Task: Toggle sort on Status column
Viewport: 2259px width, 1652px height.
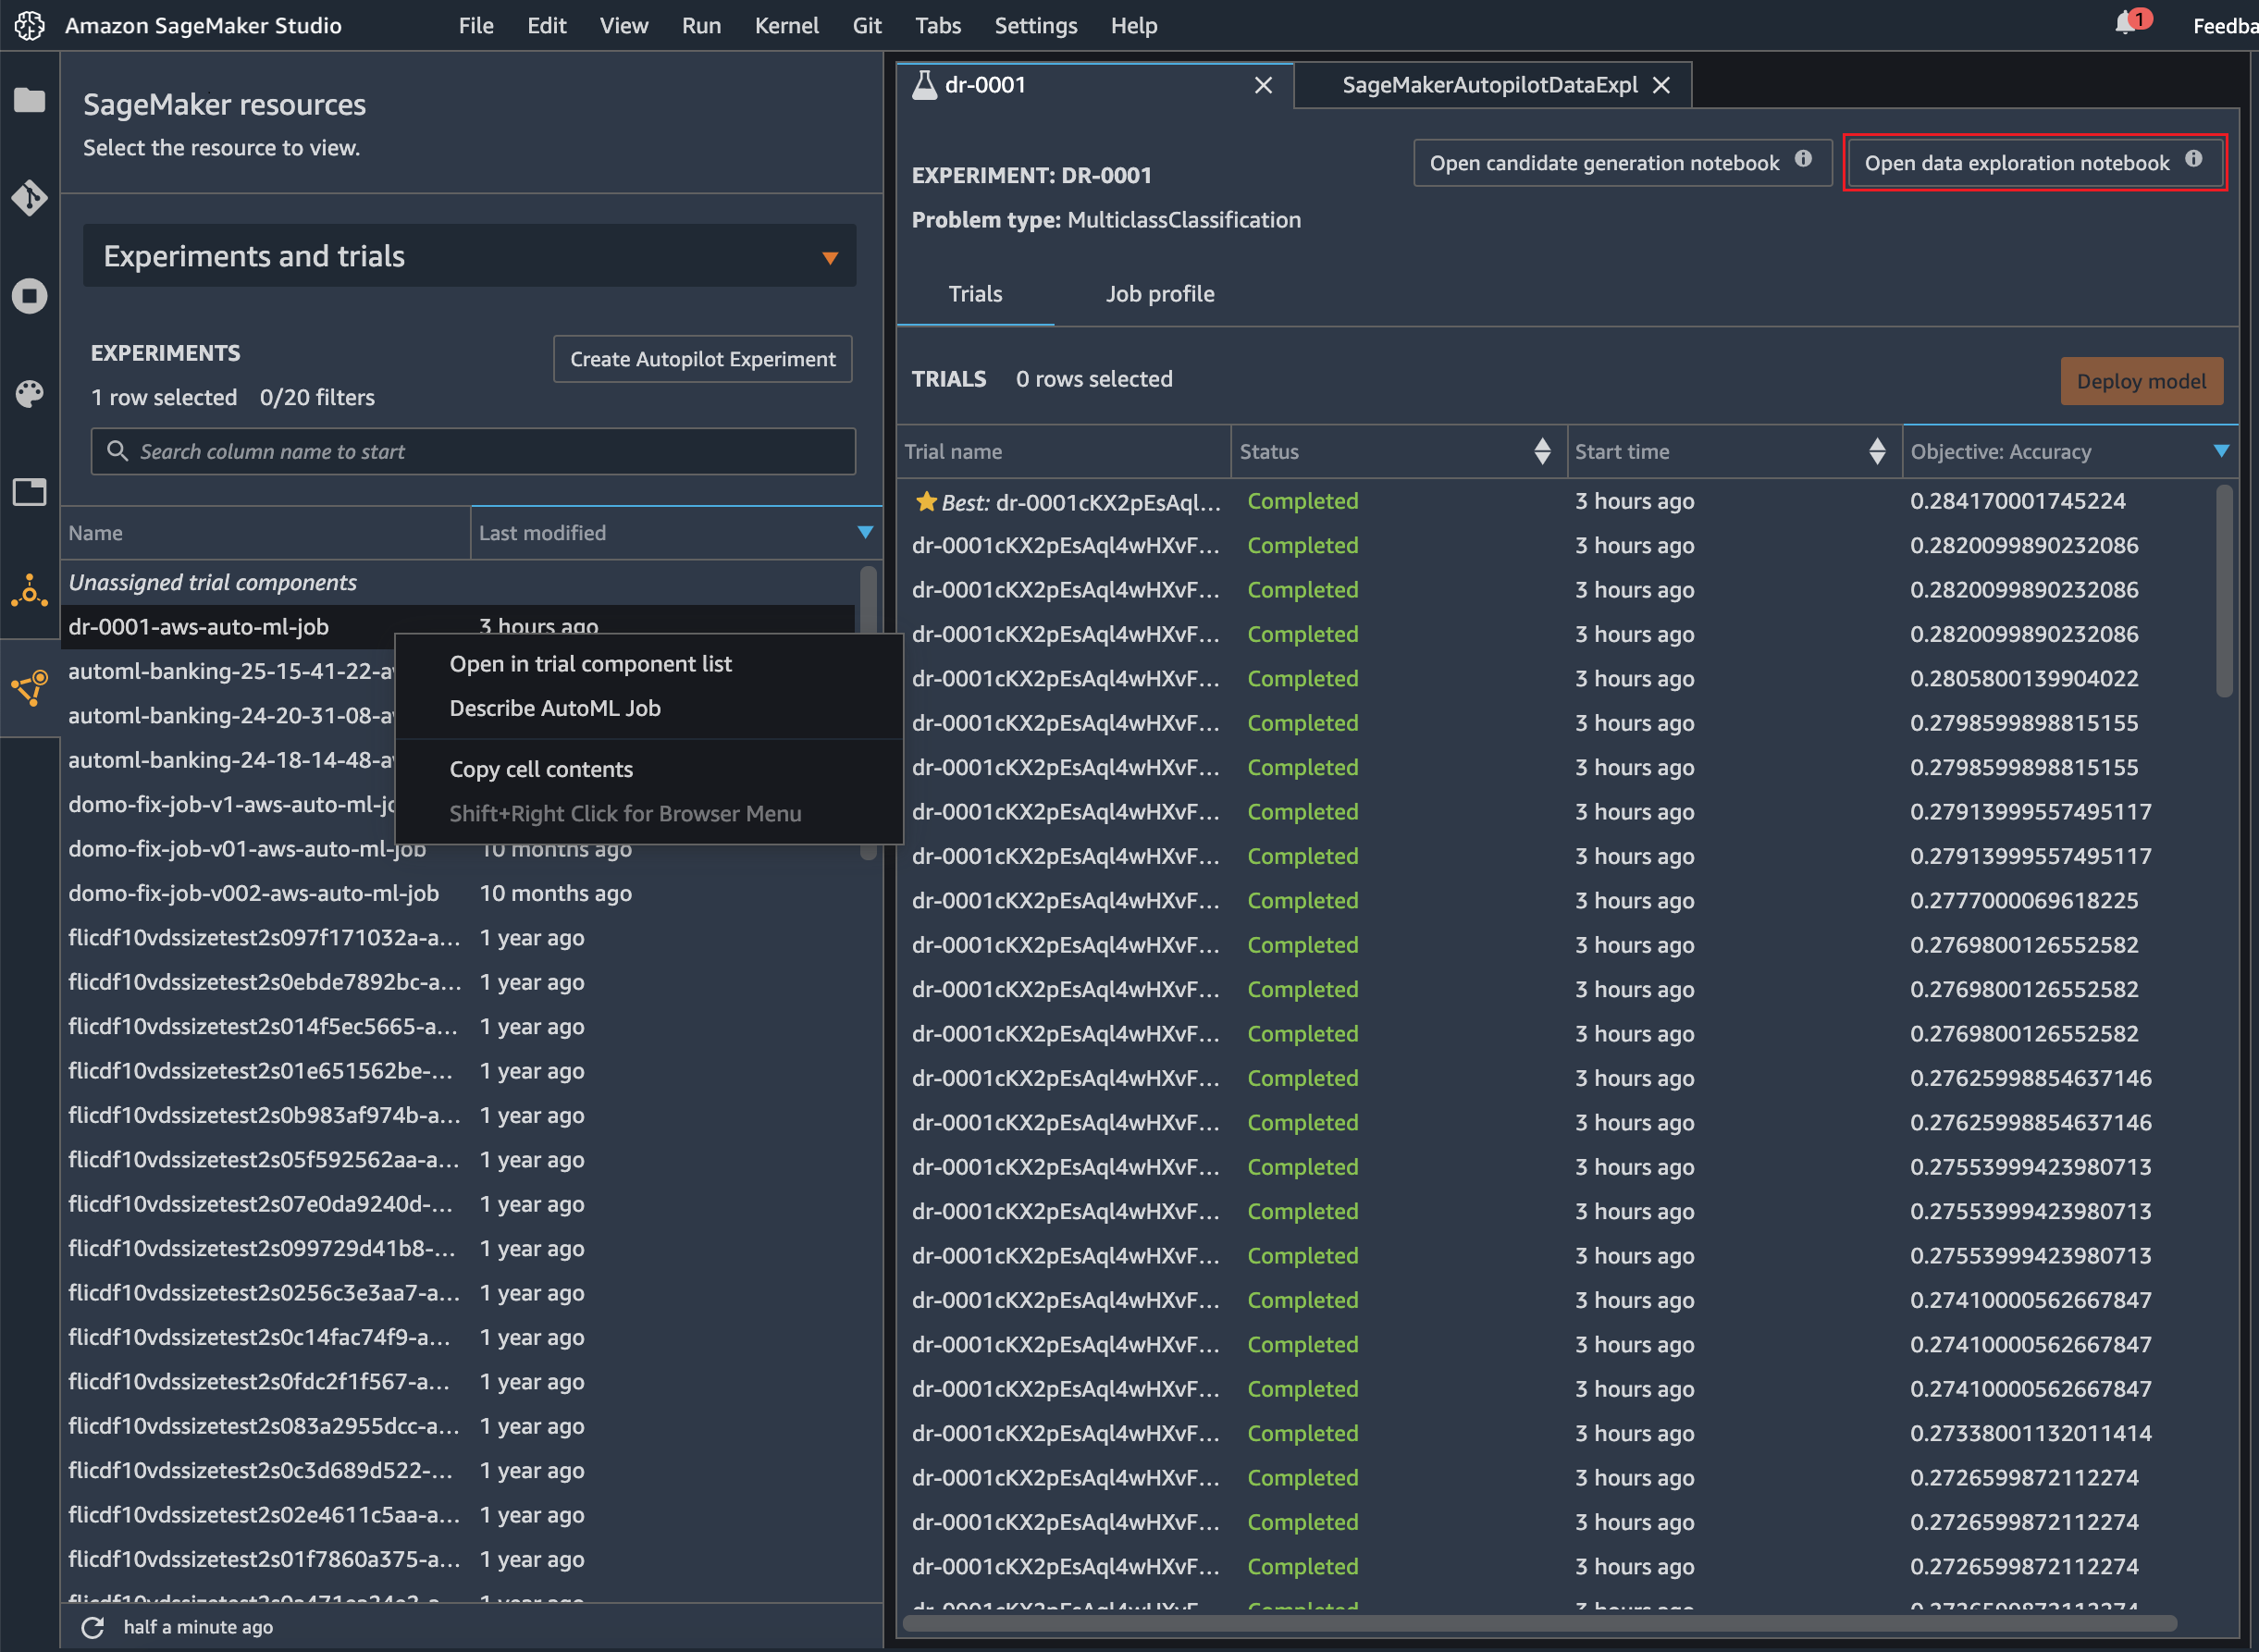Action: (x=1542, y=452)
